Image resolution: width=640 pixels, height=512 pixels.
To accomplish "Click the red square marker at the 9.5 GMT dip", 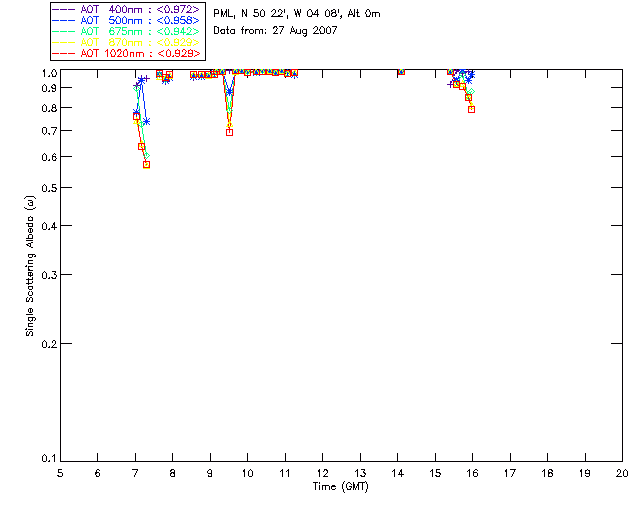I will 229,132.
